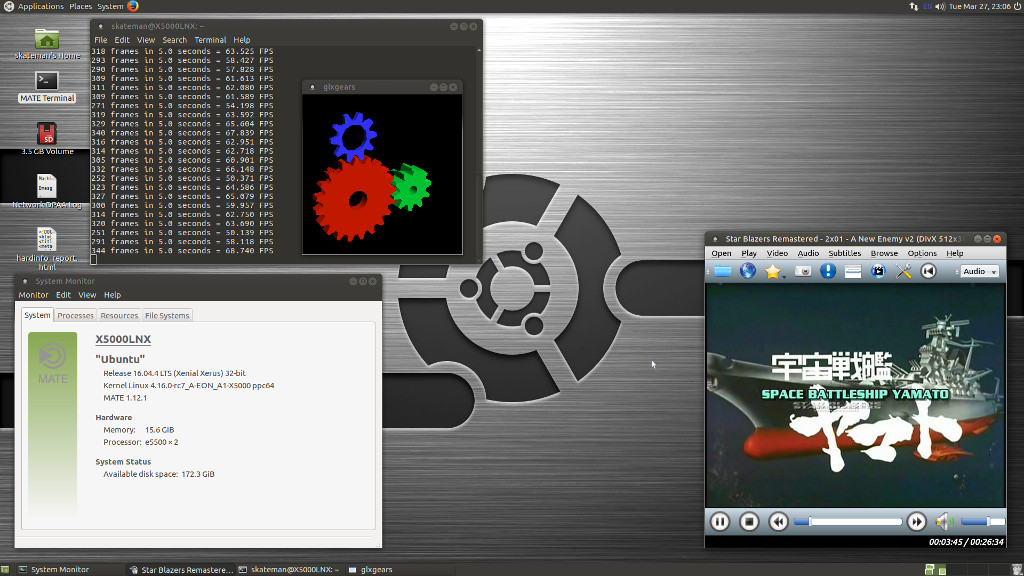Switch to Resources tab in System Monitor

tap(120, 315)
